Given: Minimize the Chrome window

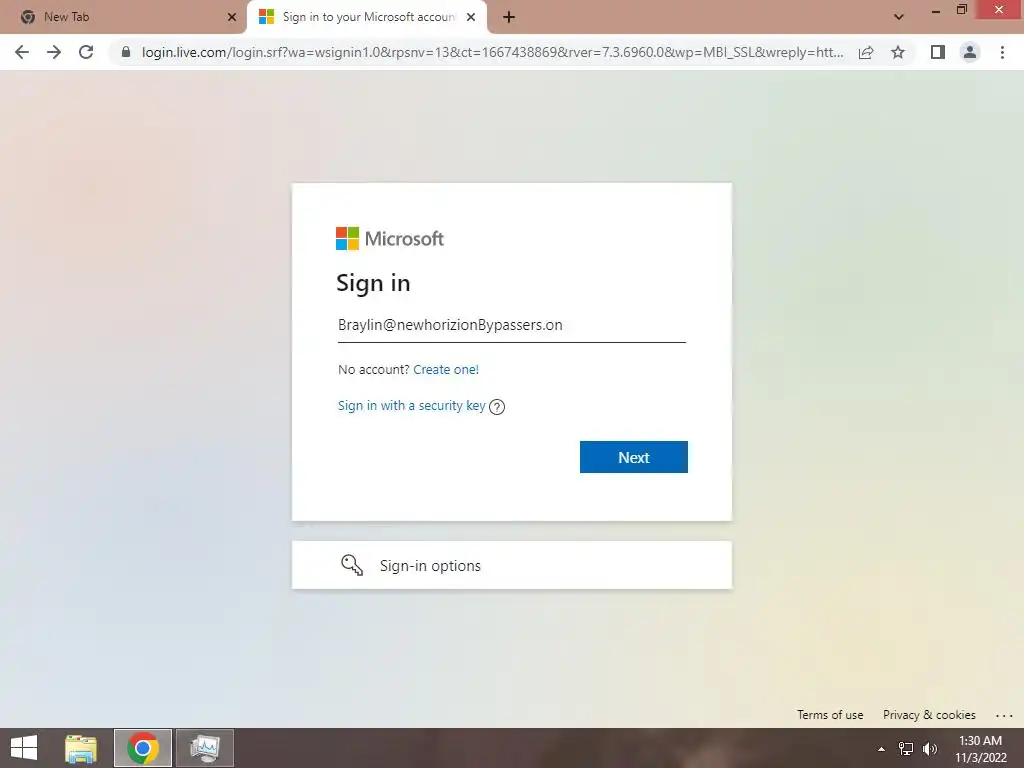Looking at the screenshot, I should tap(936, 11).
